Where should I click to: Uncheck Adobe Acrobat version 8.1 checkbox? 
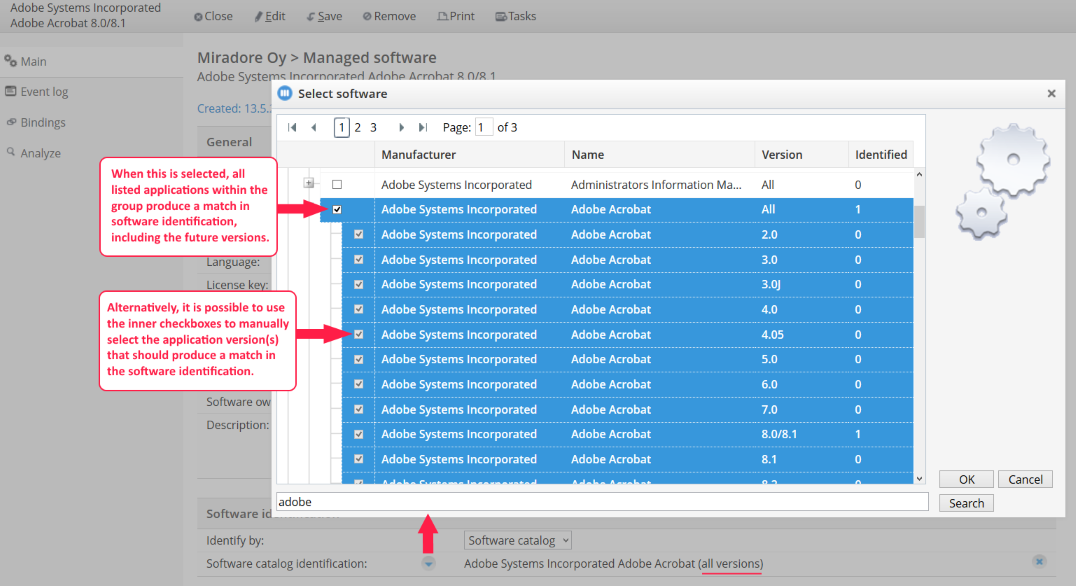(x=359, y=459)
